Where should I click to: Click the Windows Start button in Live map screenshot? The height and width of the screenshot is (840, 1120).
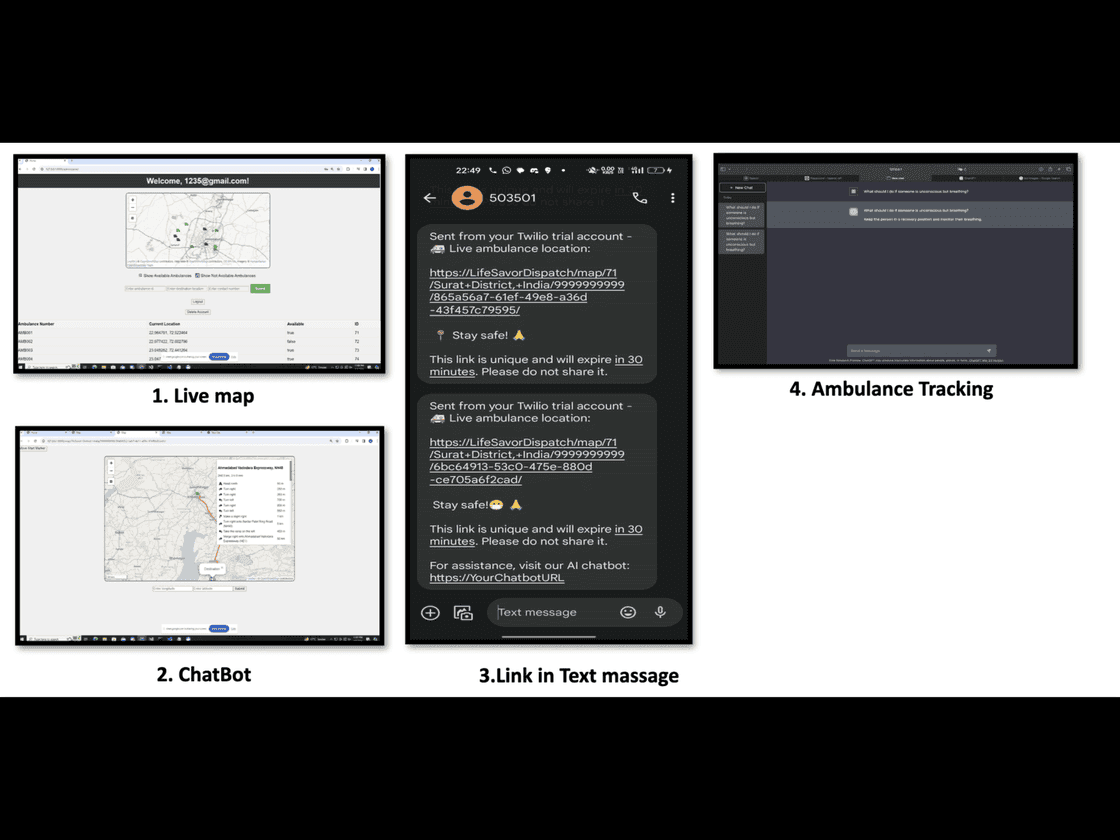[x=22, y=367]
